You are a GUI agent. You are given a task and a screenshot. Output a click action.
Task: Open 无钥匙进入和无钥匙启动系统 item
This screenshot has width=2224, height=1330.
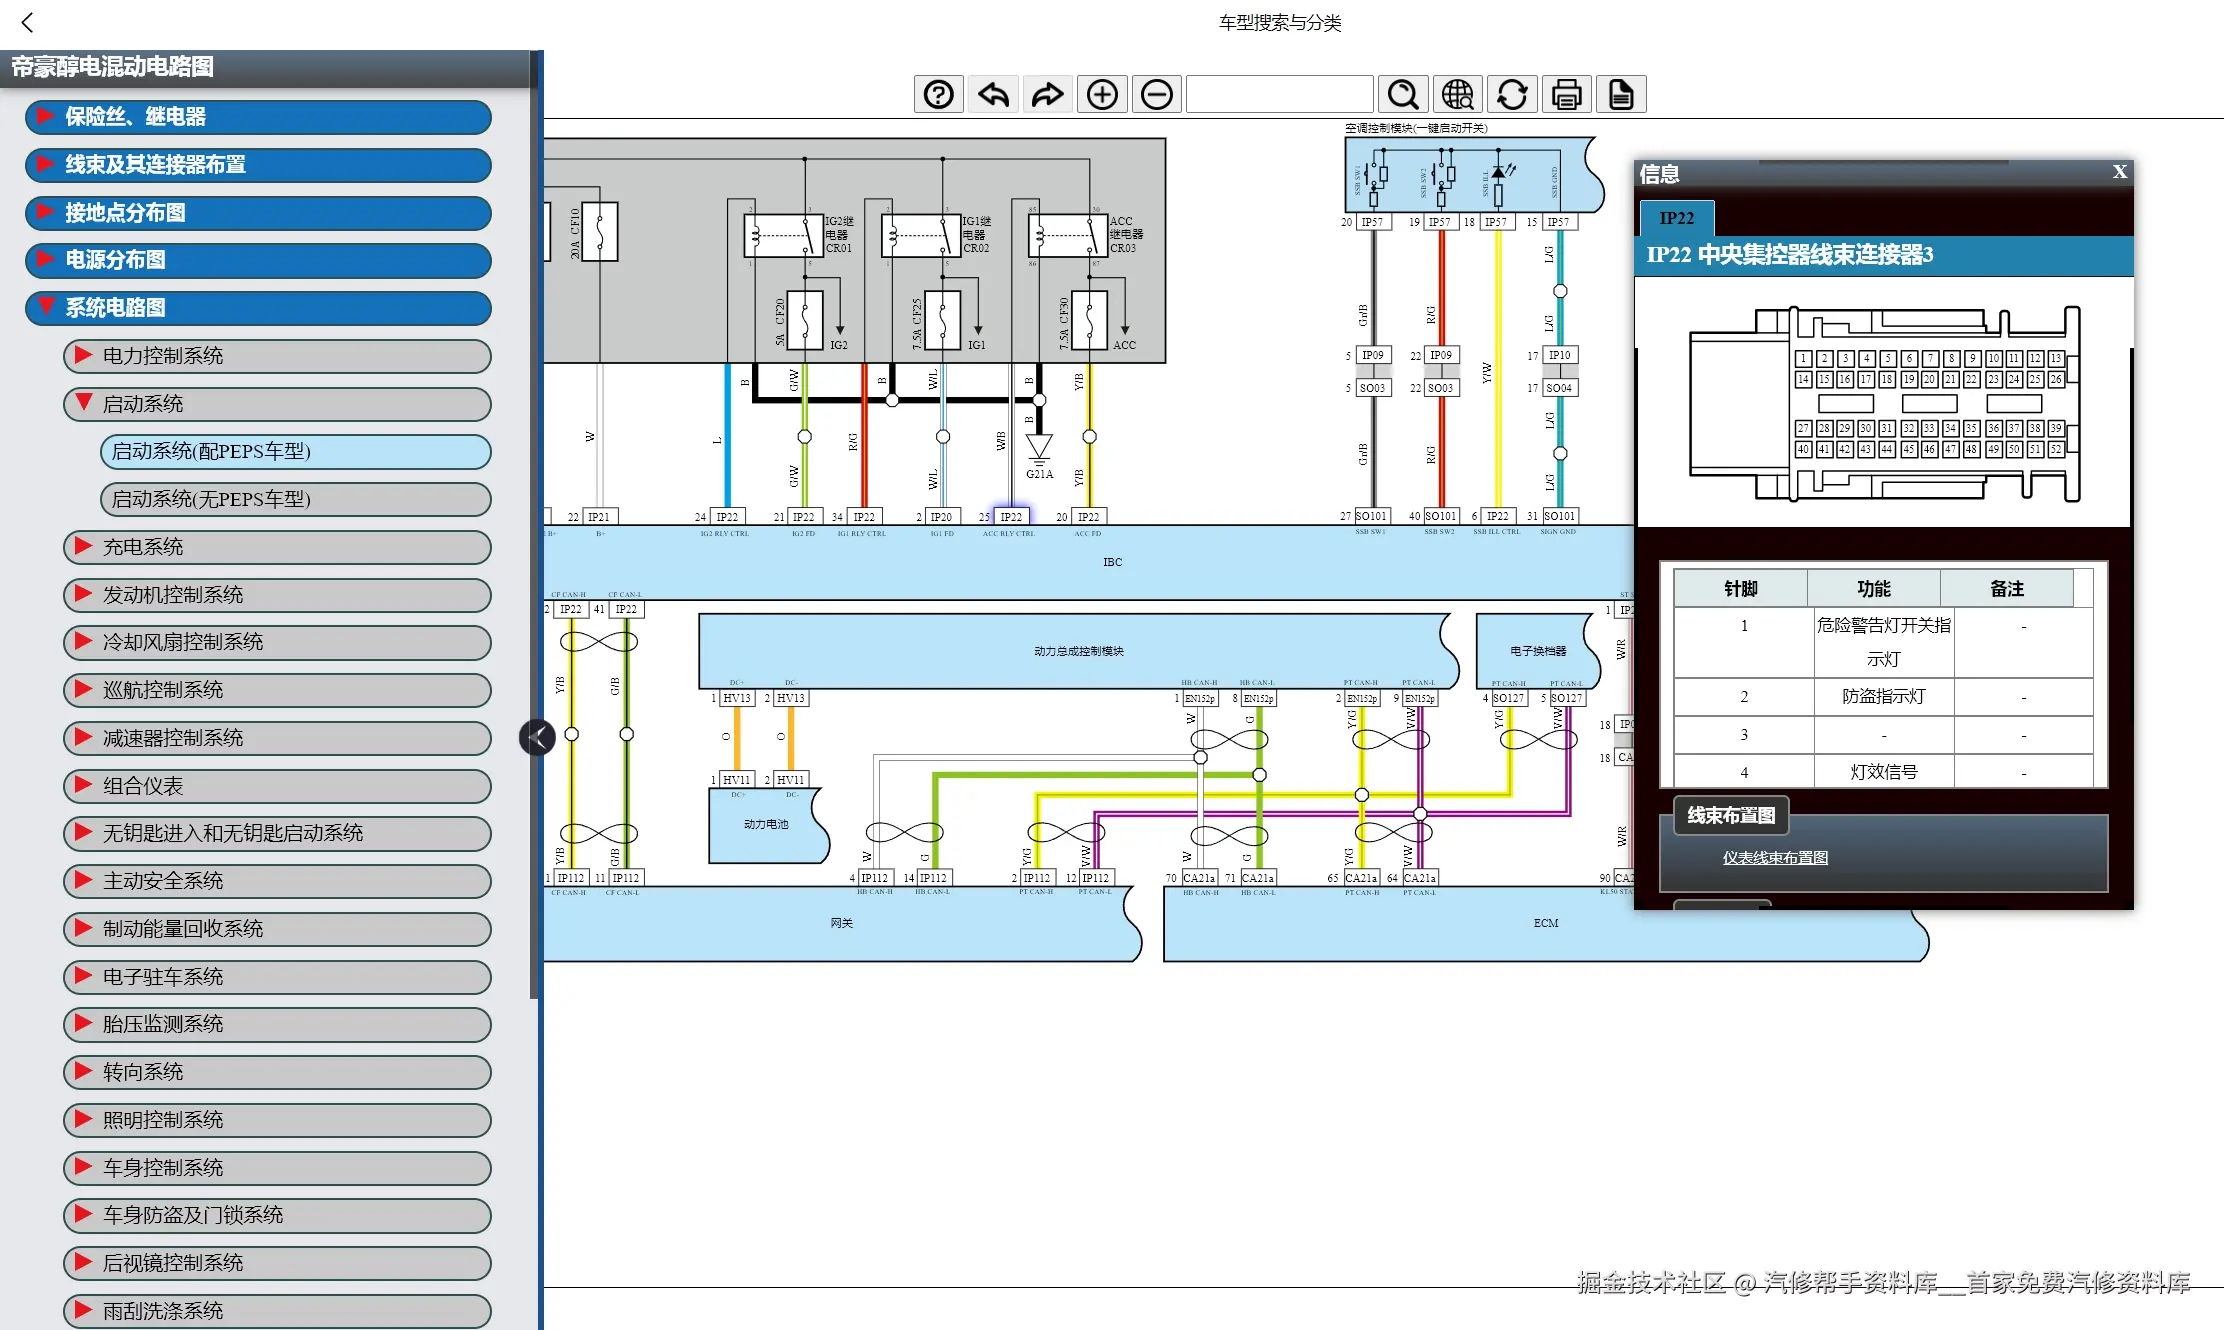(x=277, y=833)
